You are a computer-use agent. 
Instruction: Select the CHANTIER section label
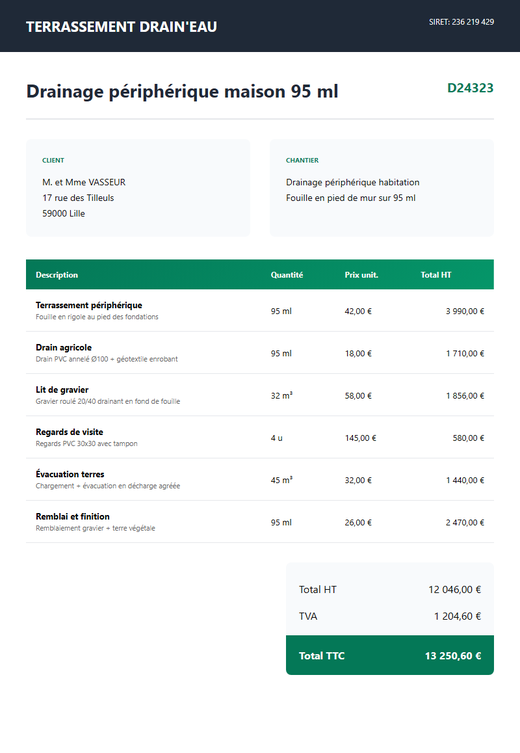pos(302,160)
